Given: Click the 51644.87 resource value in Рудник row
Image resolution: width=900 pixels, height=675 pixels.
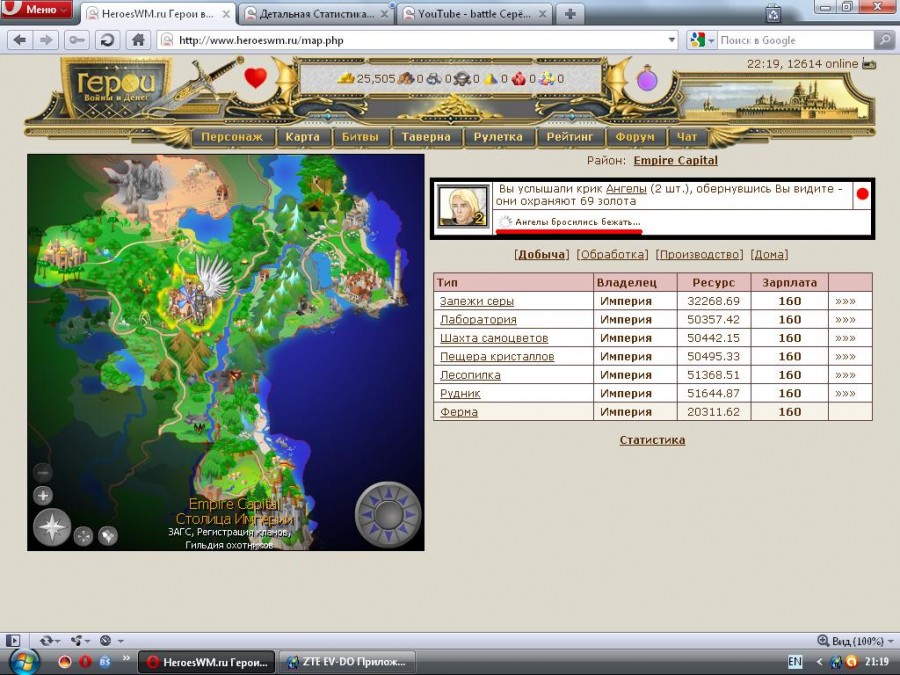Looking at the screenshot, I should (713, 393).
